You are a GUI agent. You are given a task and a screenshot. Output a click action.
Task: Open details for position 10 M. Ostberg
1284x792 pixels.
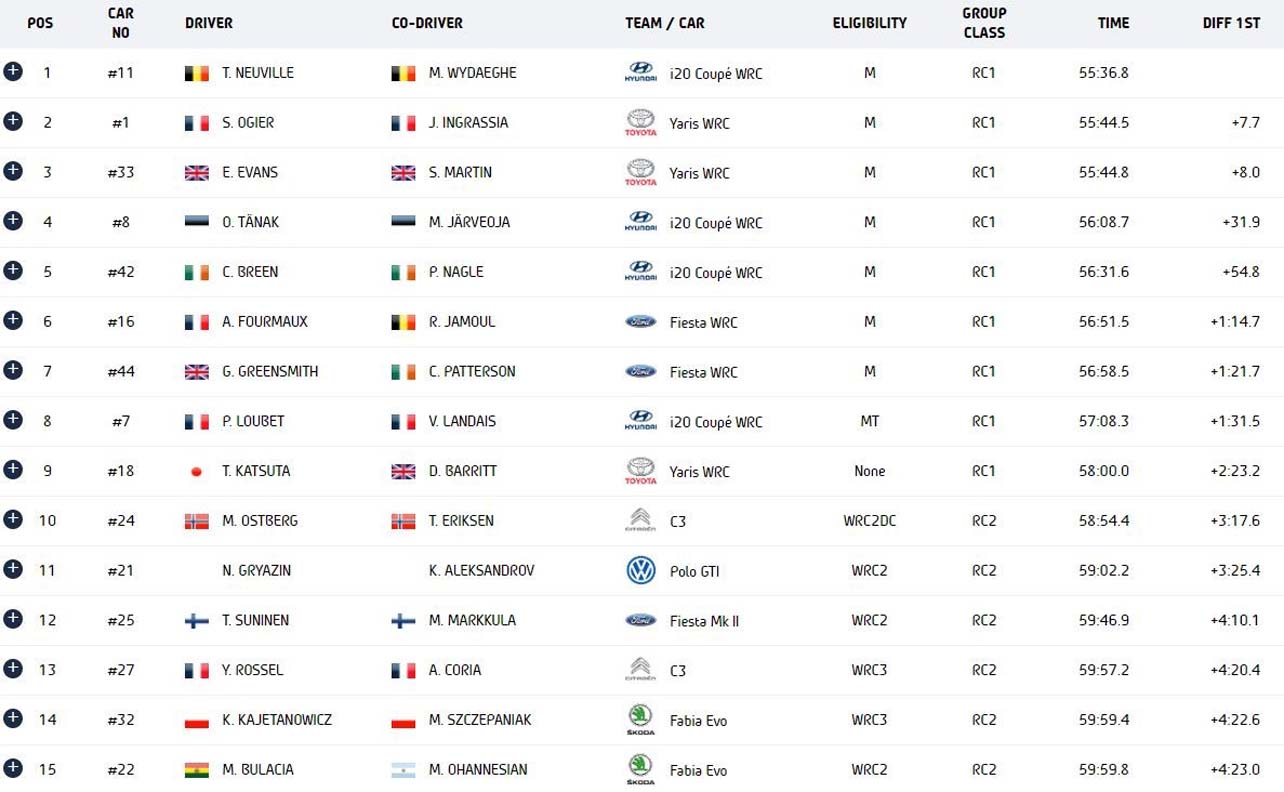pyautogui.click(x=12, y=519)
